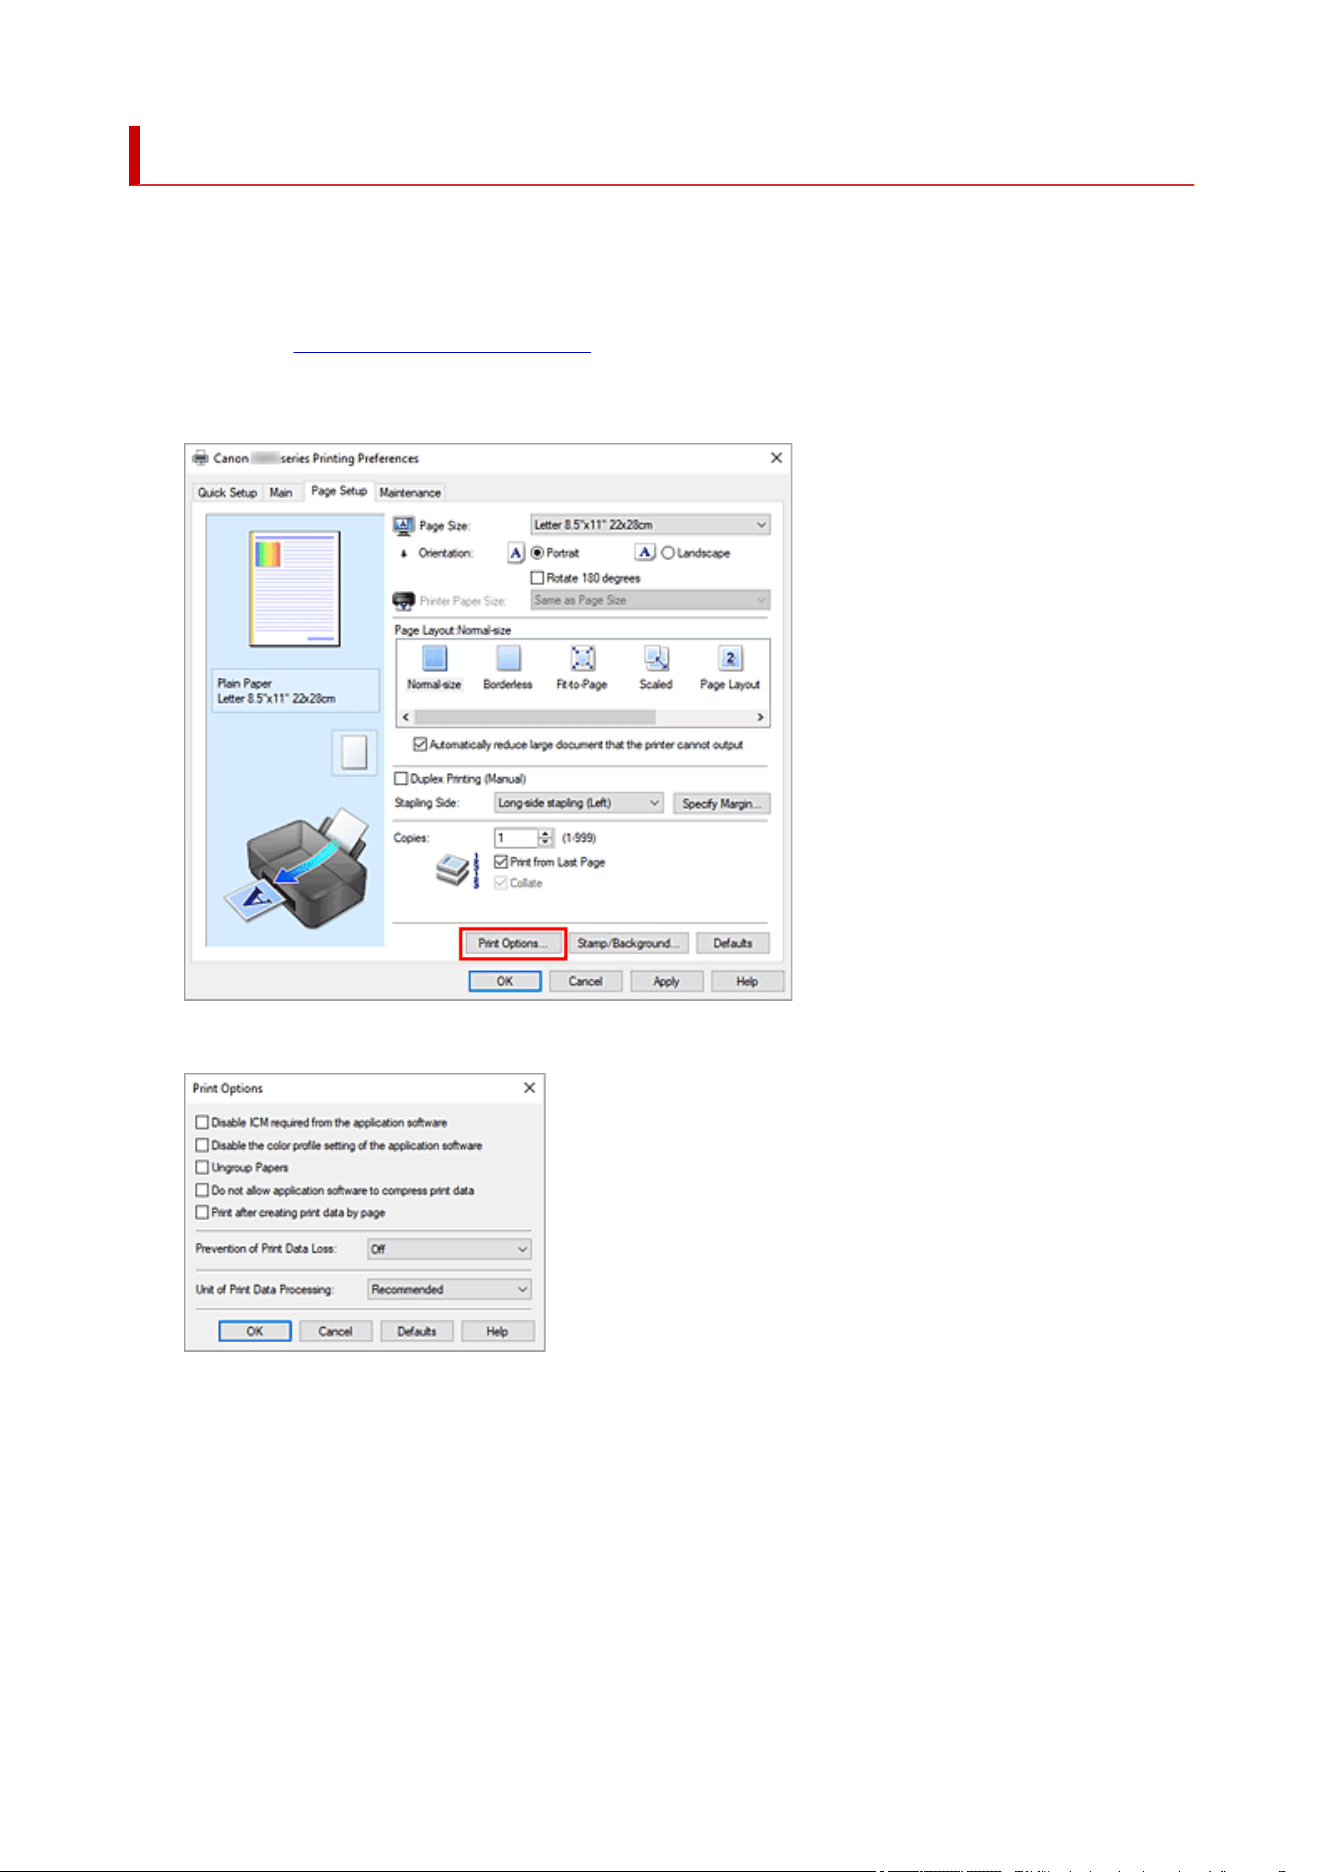
Task: Enable the Ungroup Papers checkbox
Action: [x=202, y=1168]
